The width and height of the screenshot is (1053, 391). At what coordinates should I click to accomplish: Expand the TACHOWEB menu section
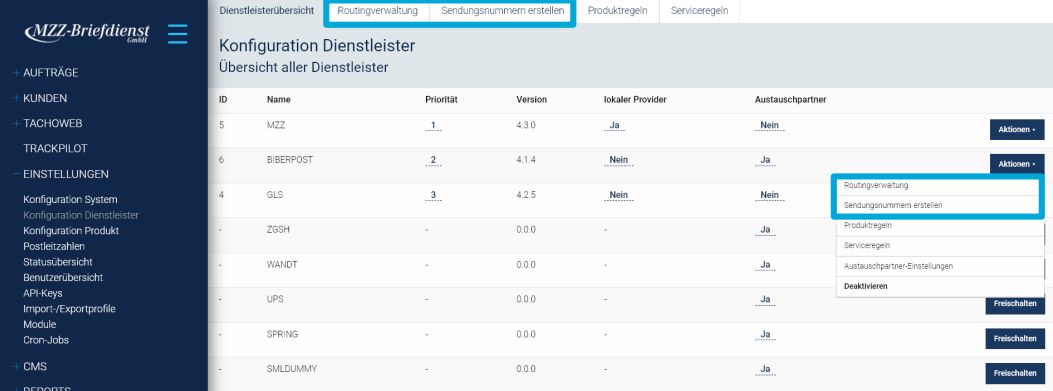coord(52,124)
